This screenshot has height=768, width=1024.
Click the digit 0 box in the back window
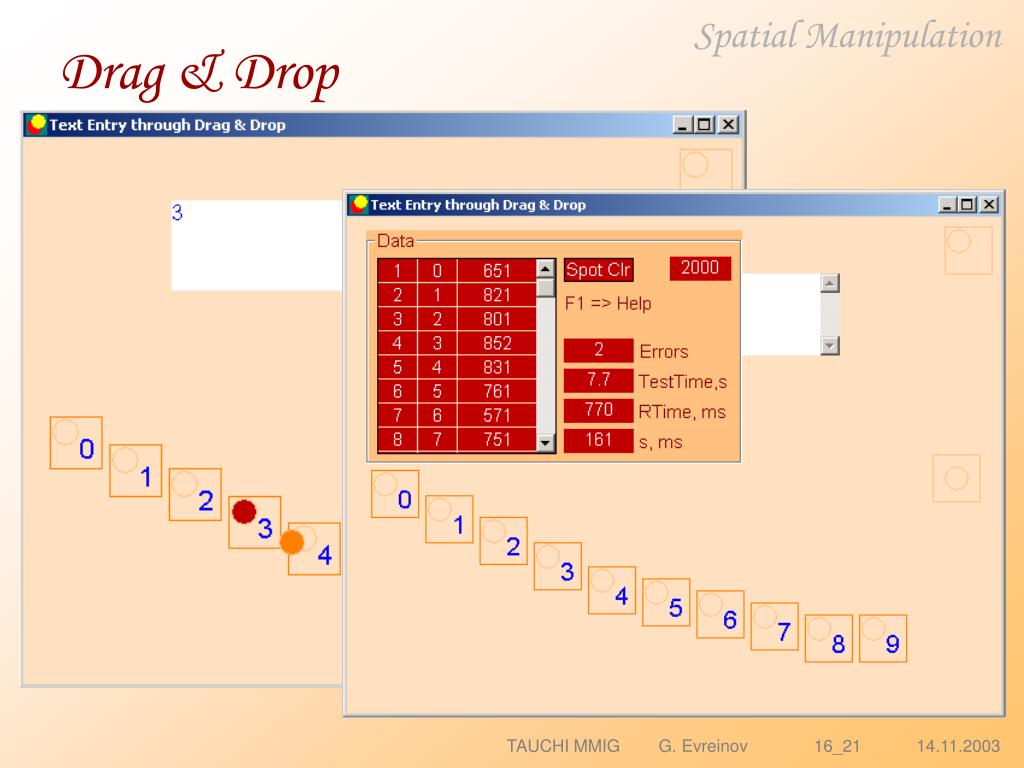click(x=76, y=443)
